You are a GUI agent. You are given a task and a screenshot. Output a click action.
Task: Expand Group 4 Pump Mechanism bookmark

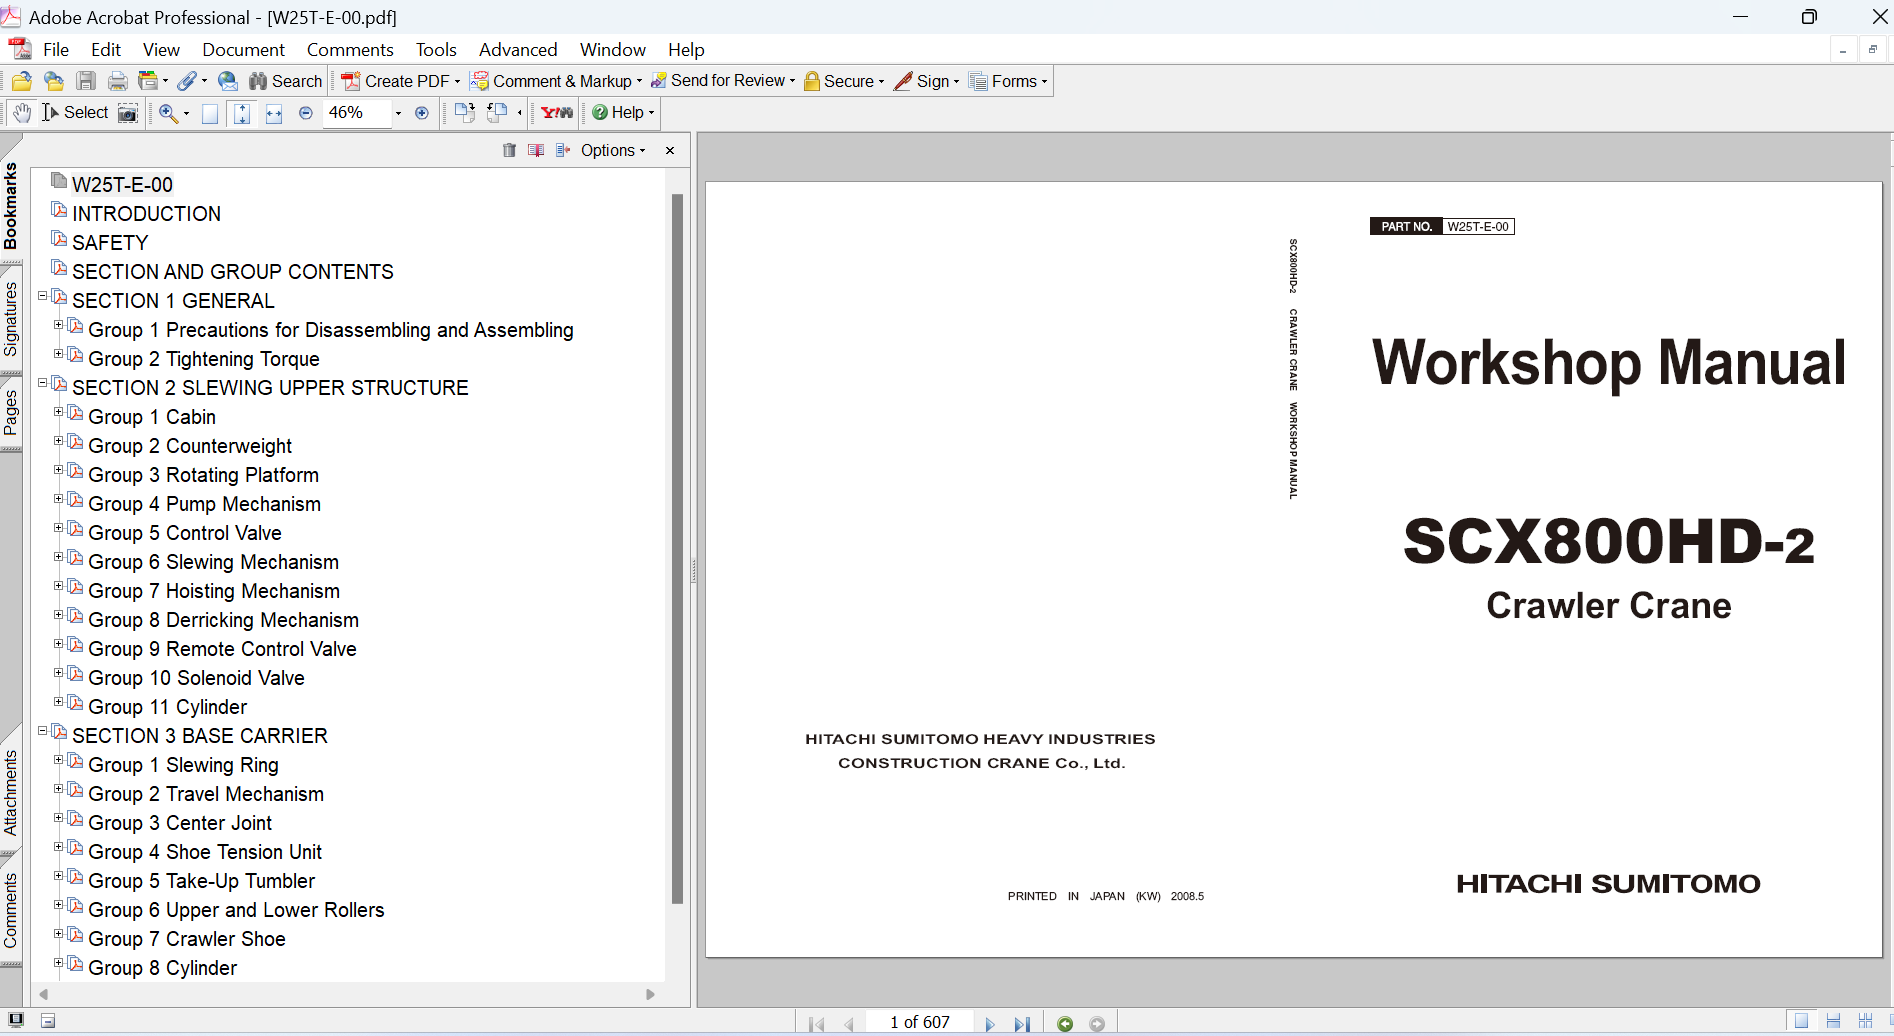coord(58,499)
